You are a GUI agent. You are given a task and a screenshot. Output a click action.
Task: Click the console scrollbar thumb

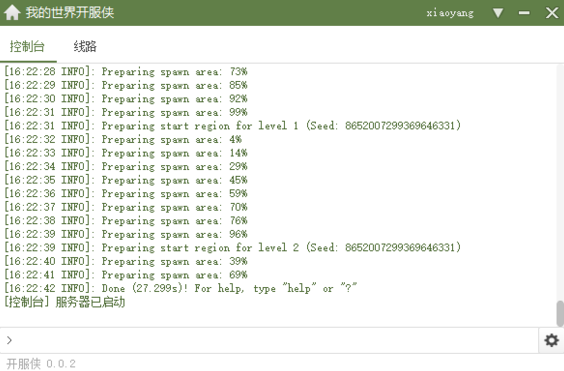560,314
